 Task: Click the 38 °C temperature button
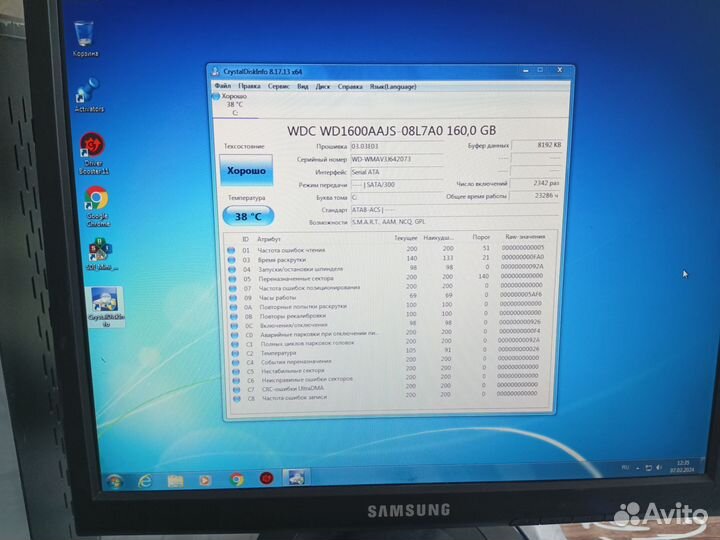click(245, 215)
